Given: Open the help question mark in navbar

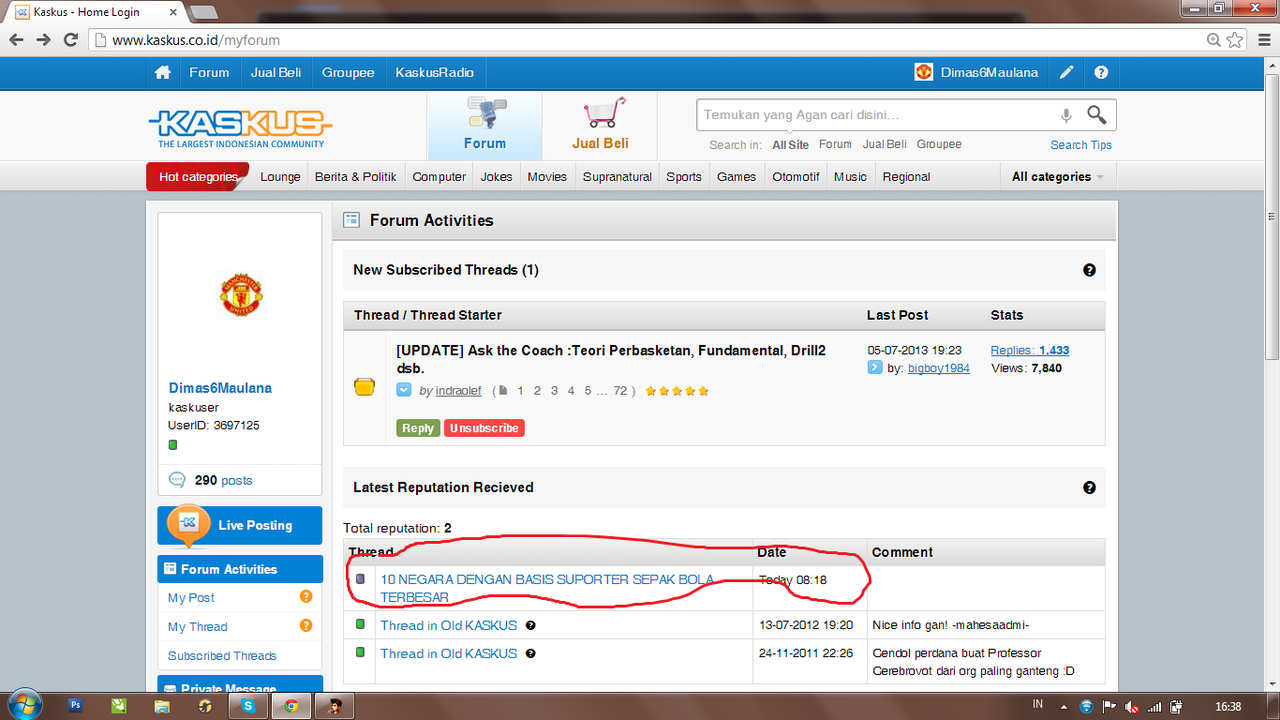Looking at the screenshot, I should (x=1101, y=73).
